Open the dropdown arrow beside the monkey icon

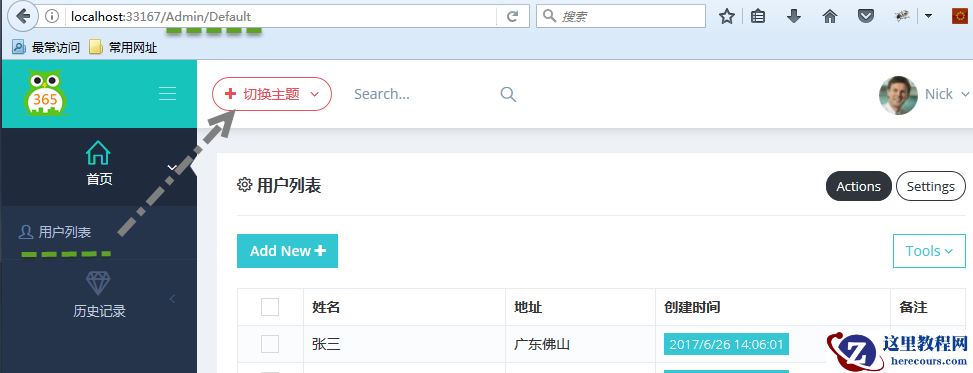pyautogui.click(x=928, y=17)
